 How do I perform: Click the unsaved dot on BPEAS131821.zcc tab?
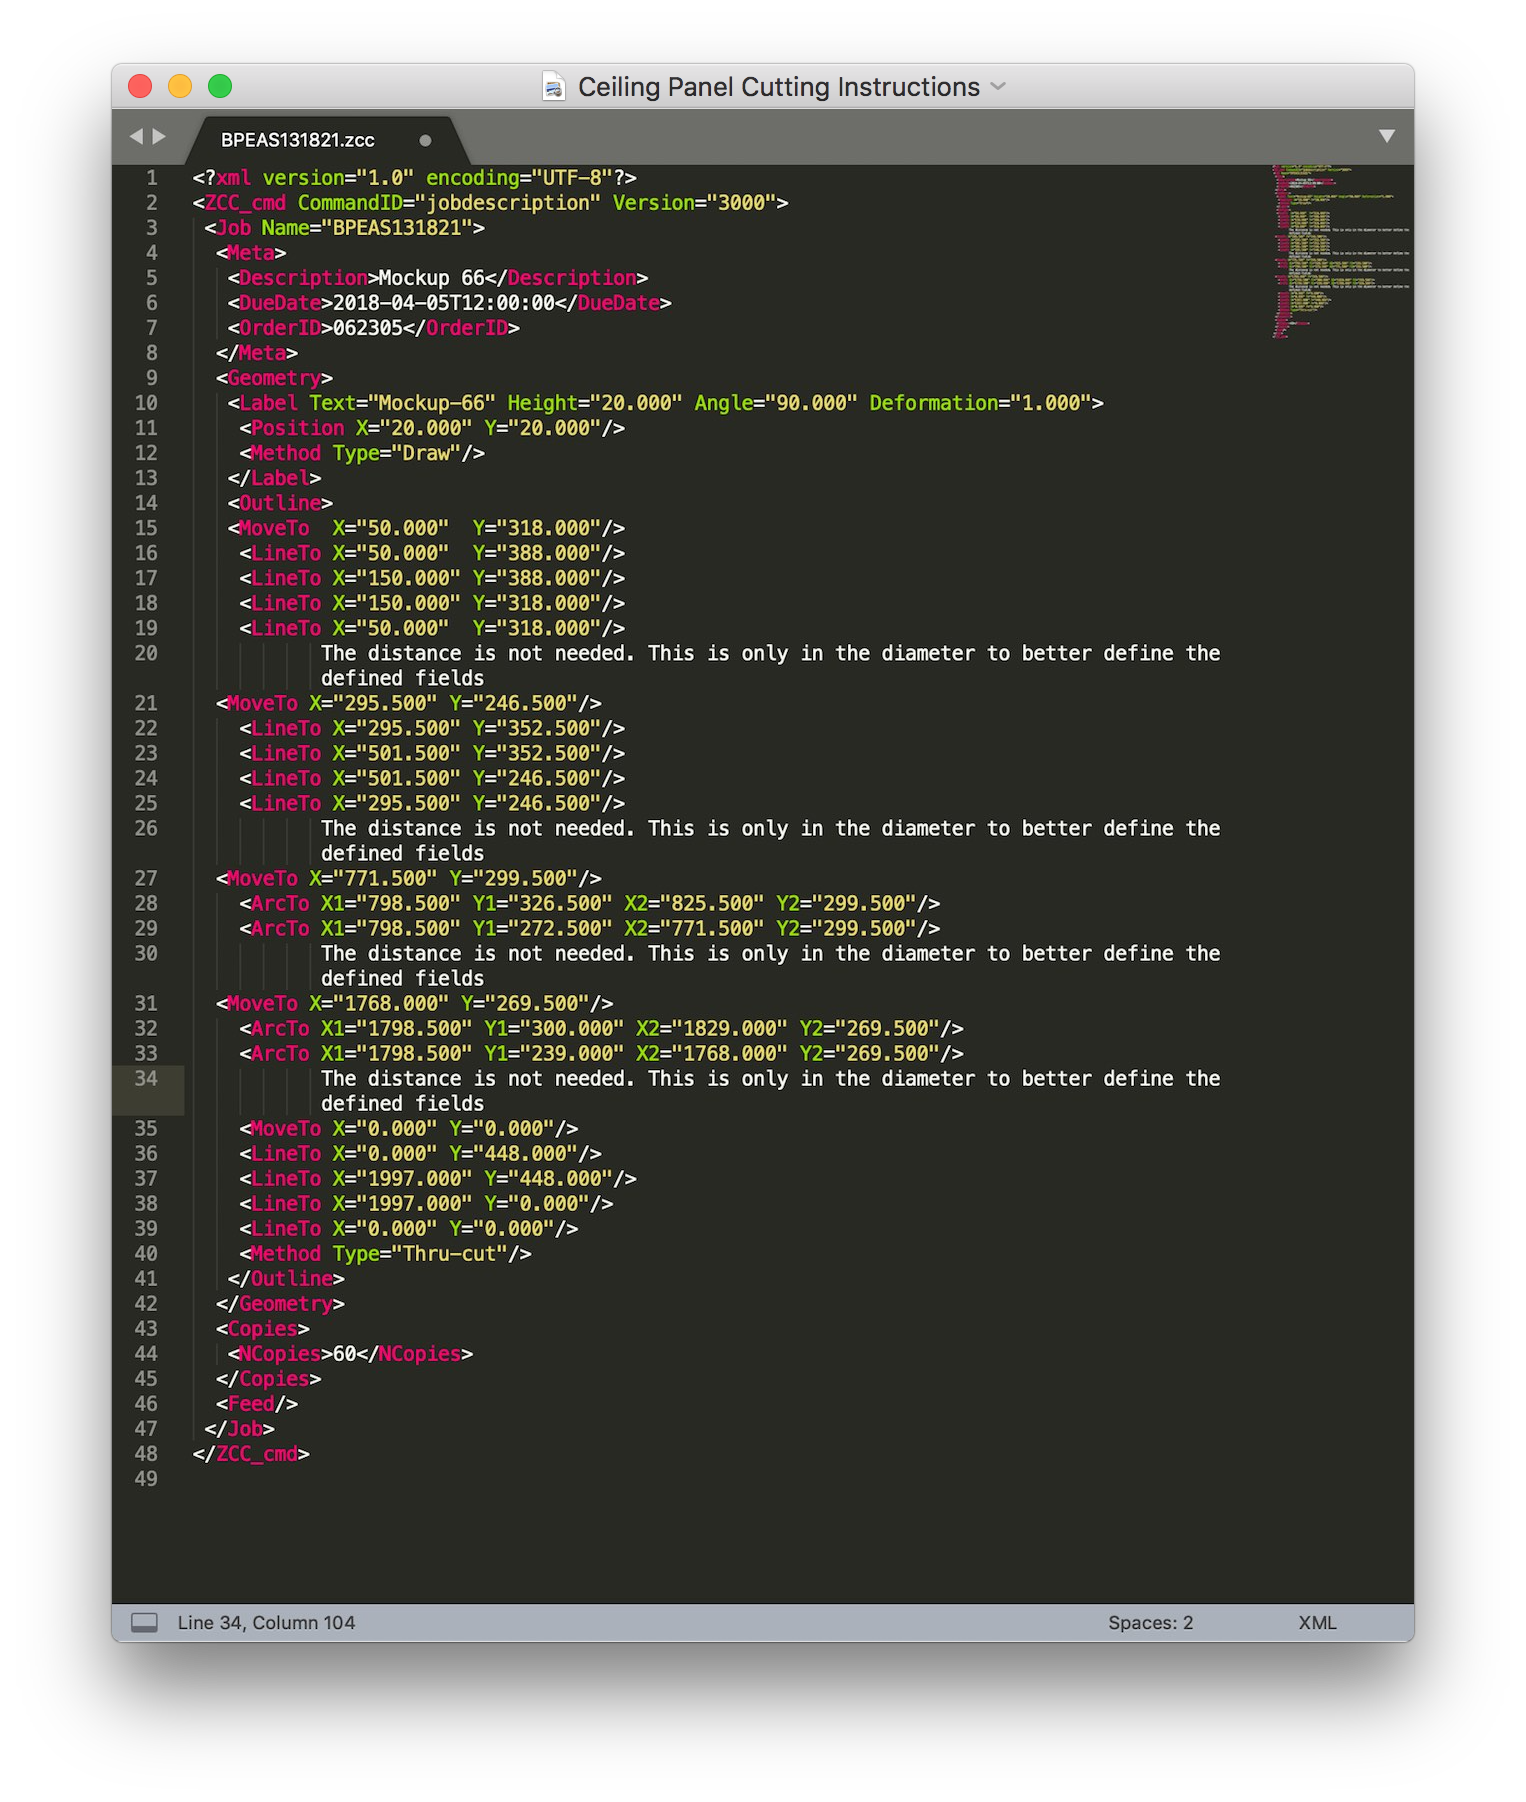click(425, 141)
